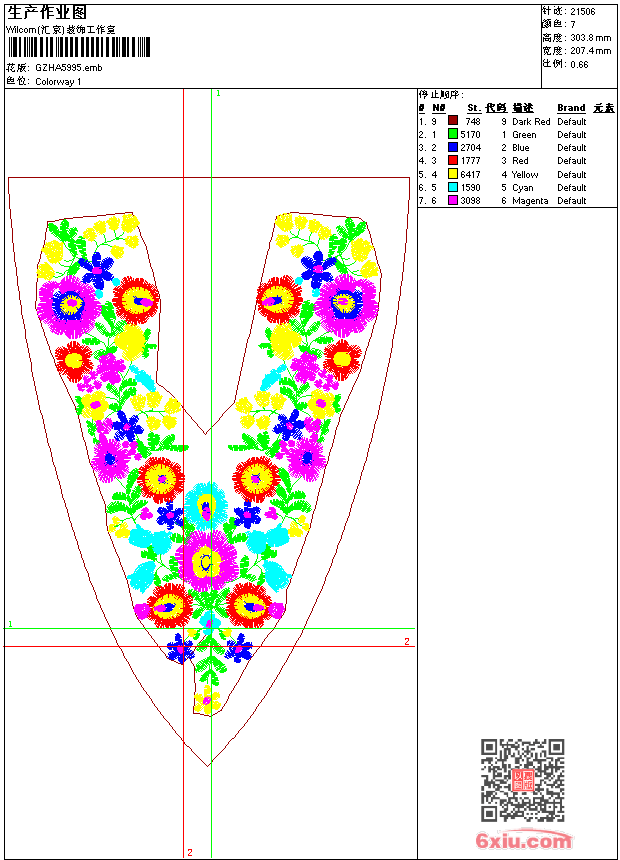Select the file name 'GZHA5995.emb'
The height and width of the screenshot is (860, 620).
[69, 67]
